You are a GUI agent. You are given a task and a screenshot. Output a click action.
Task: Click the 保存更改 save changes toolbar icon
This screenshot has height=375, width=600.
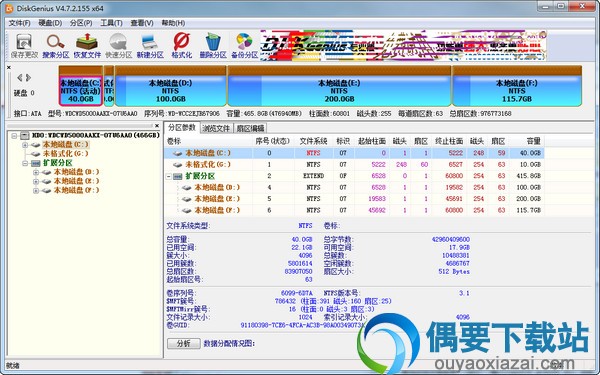24,46
